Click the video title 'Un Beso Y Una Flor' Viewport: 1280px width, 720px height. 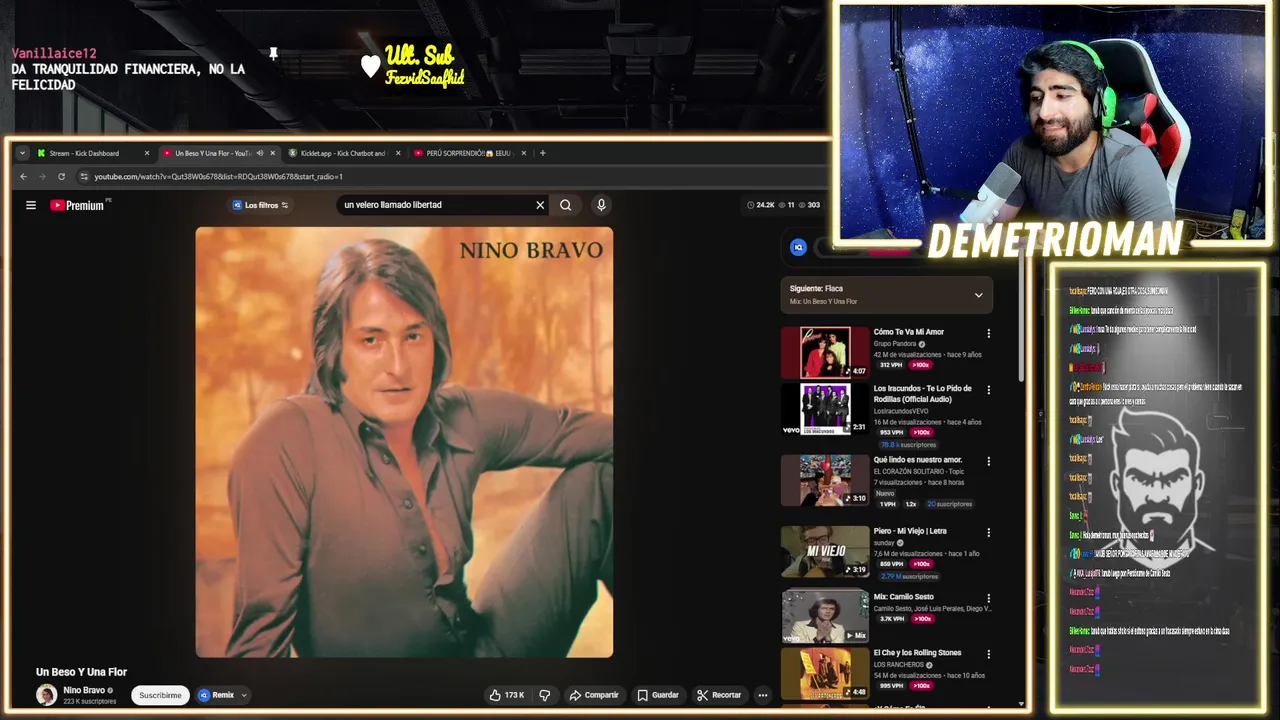click(81, 672)
